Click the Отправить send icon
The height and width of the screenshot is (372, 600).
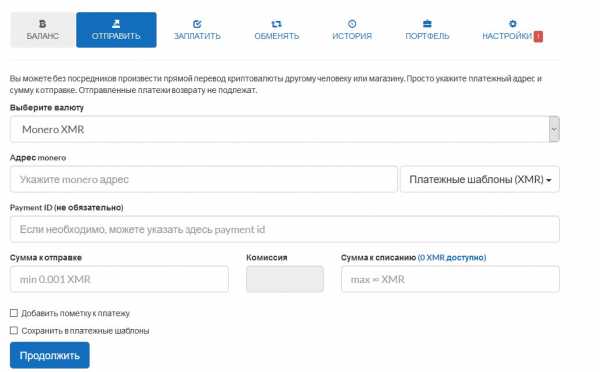(x=116, y=24)
